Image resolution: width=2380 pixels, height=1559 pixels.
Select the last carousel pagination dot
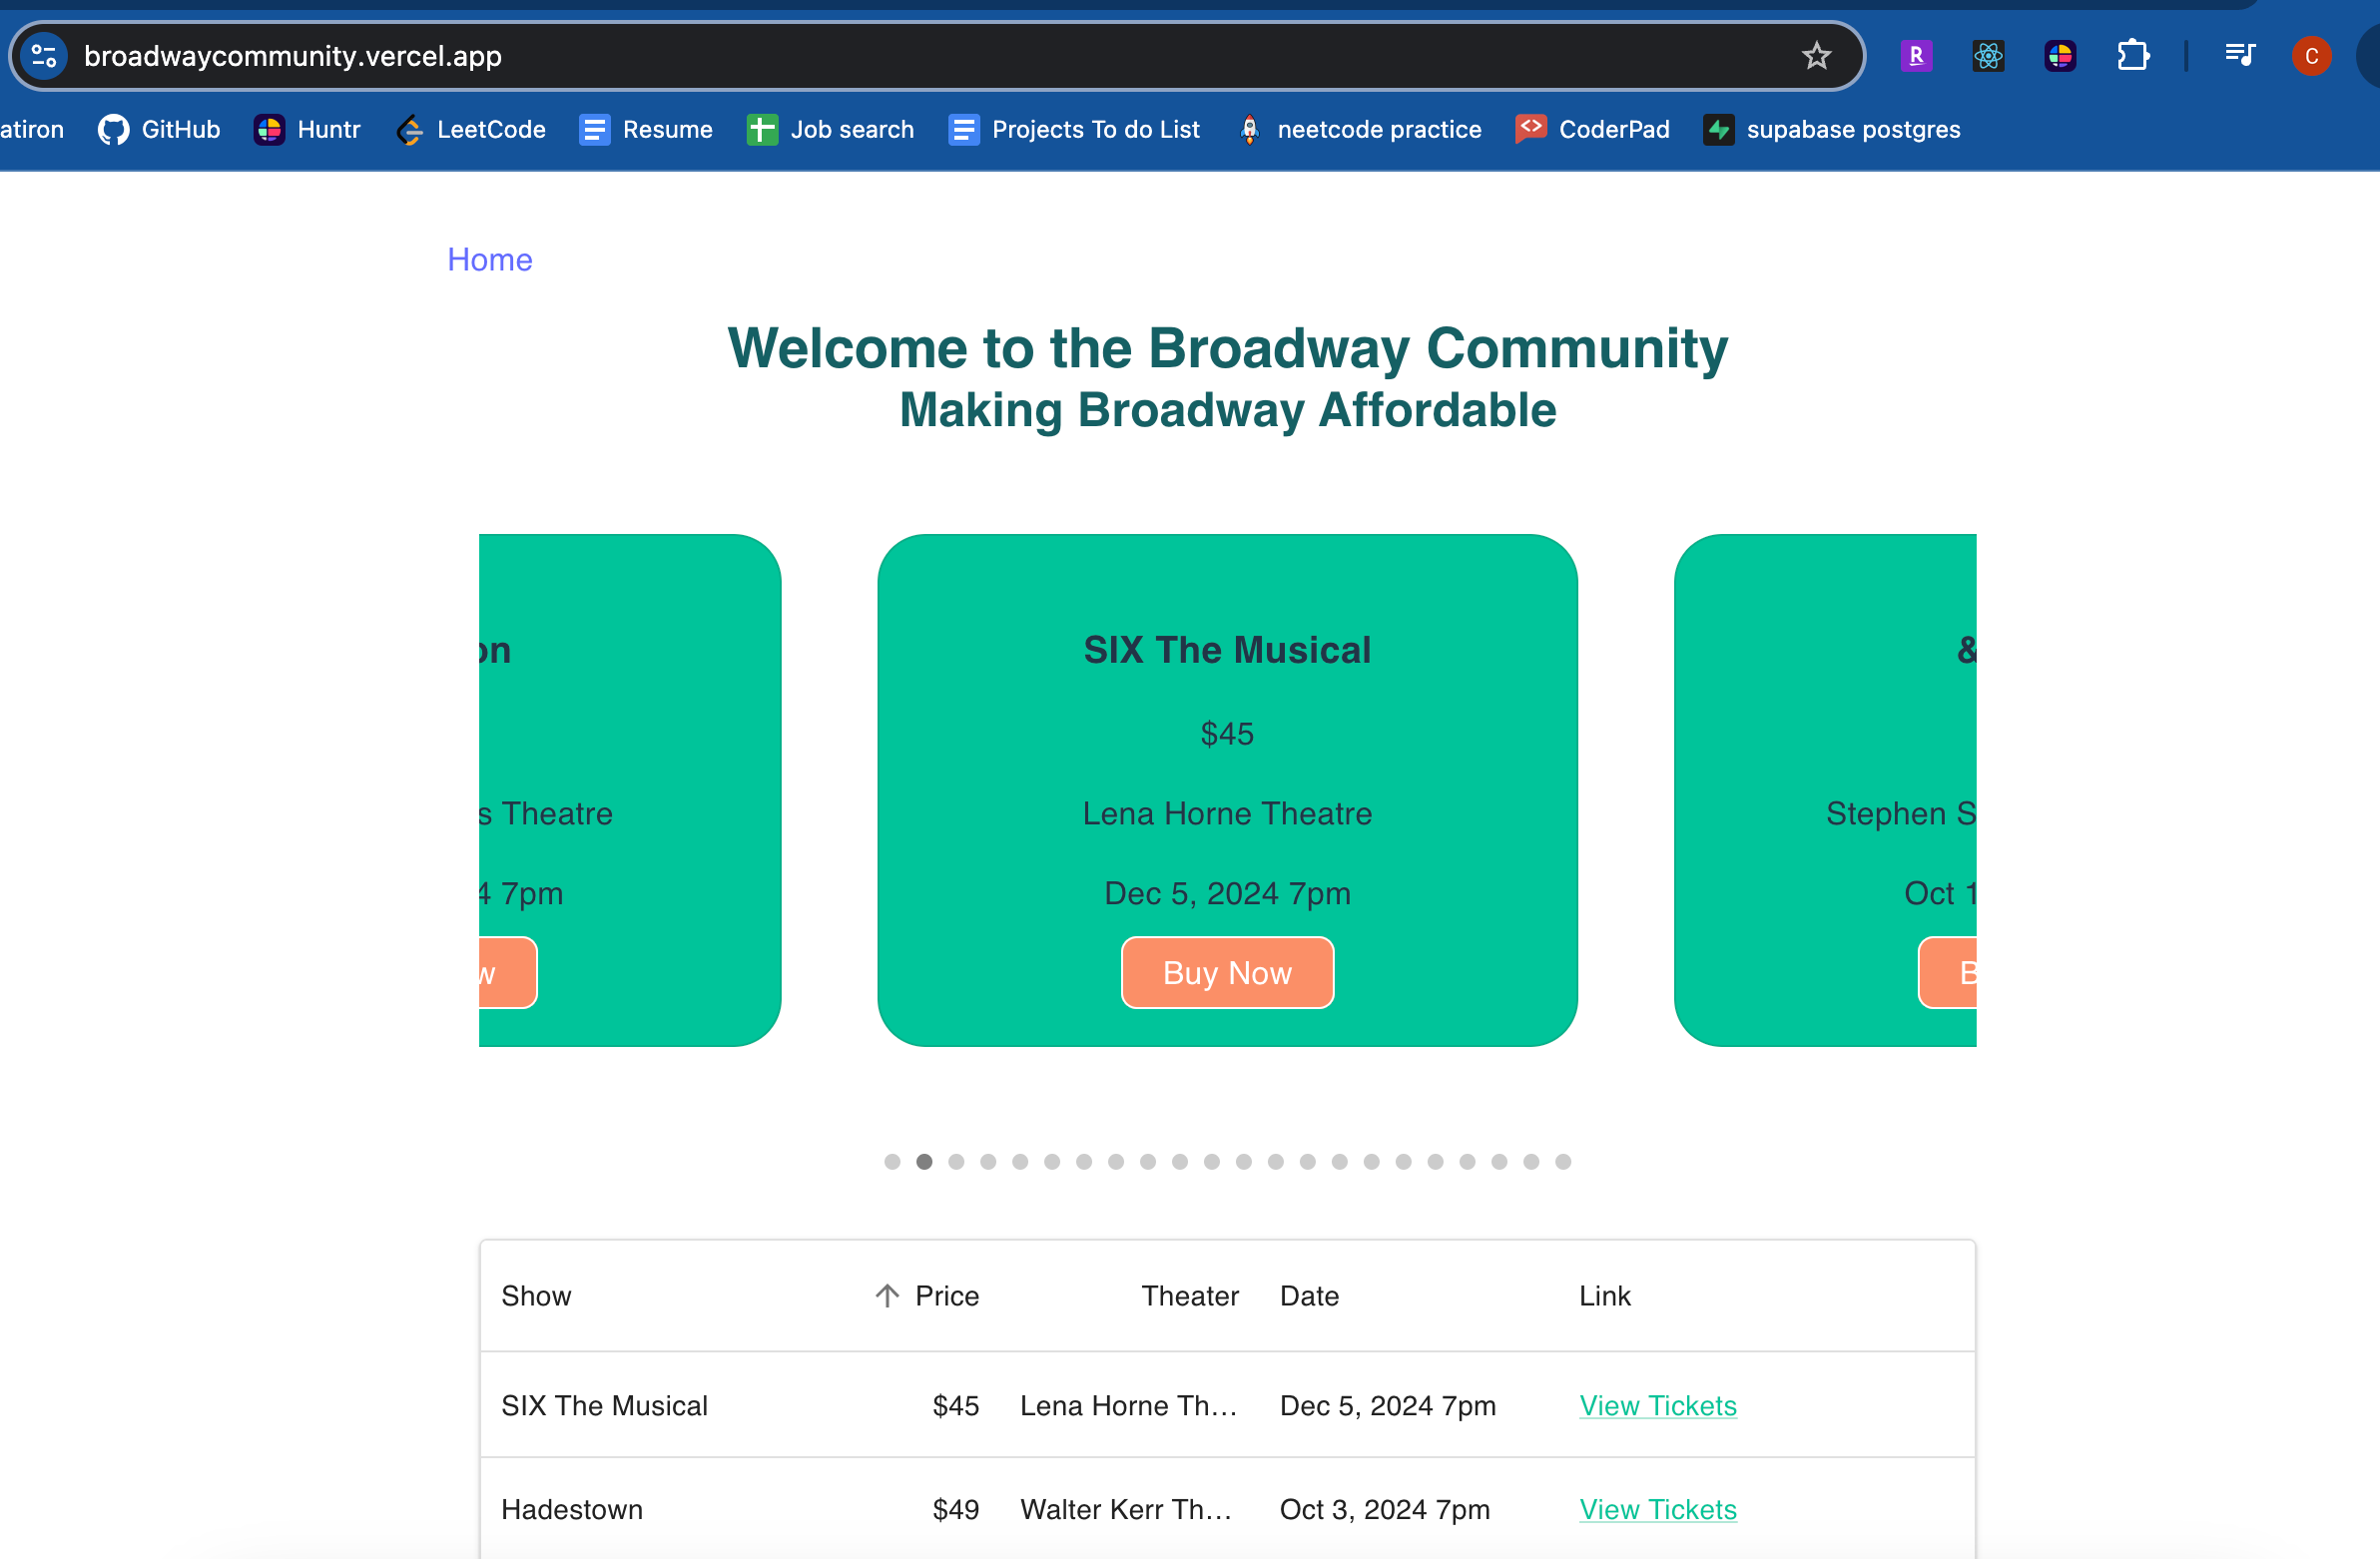pos(1563,1162)
